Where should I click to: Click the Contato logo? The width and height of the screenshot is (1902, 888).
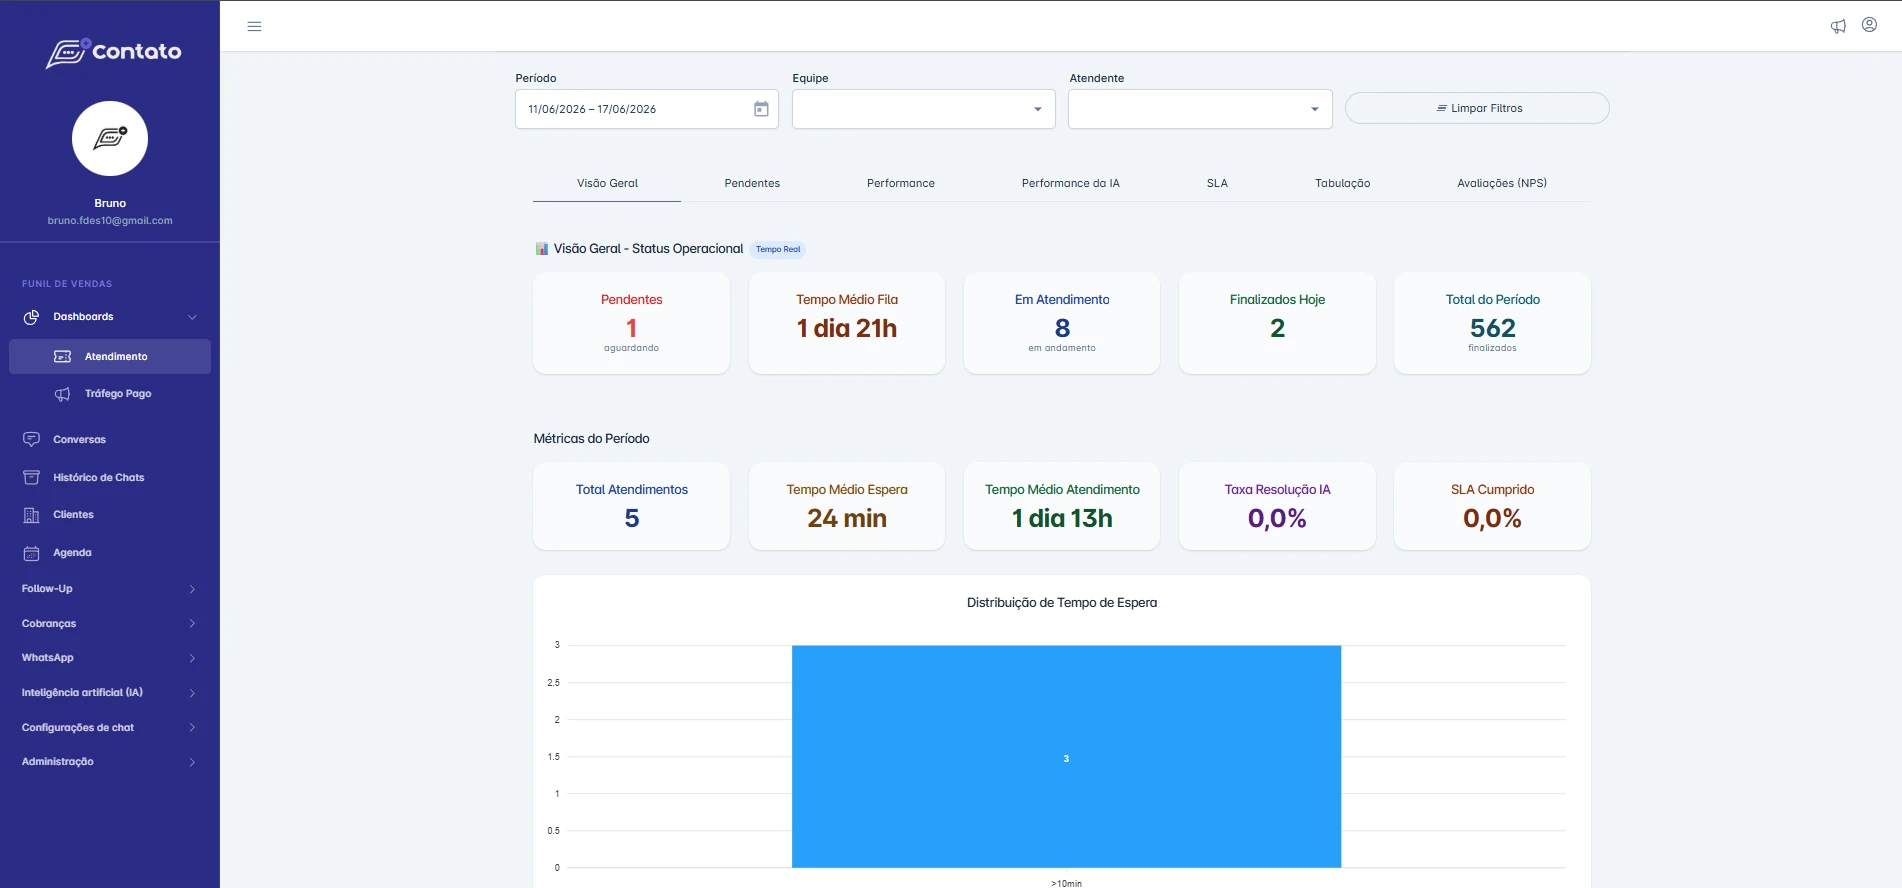[x=114, y=53]
